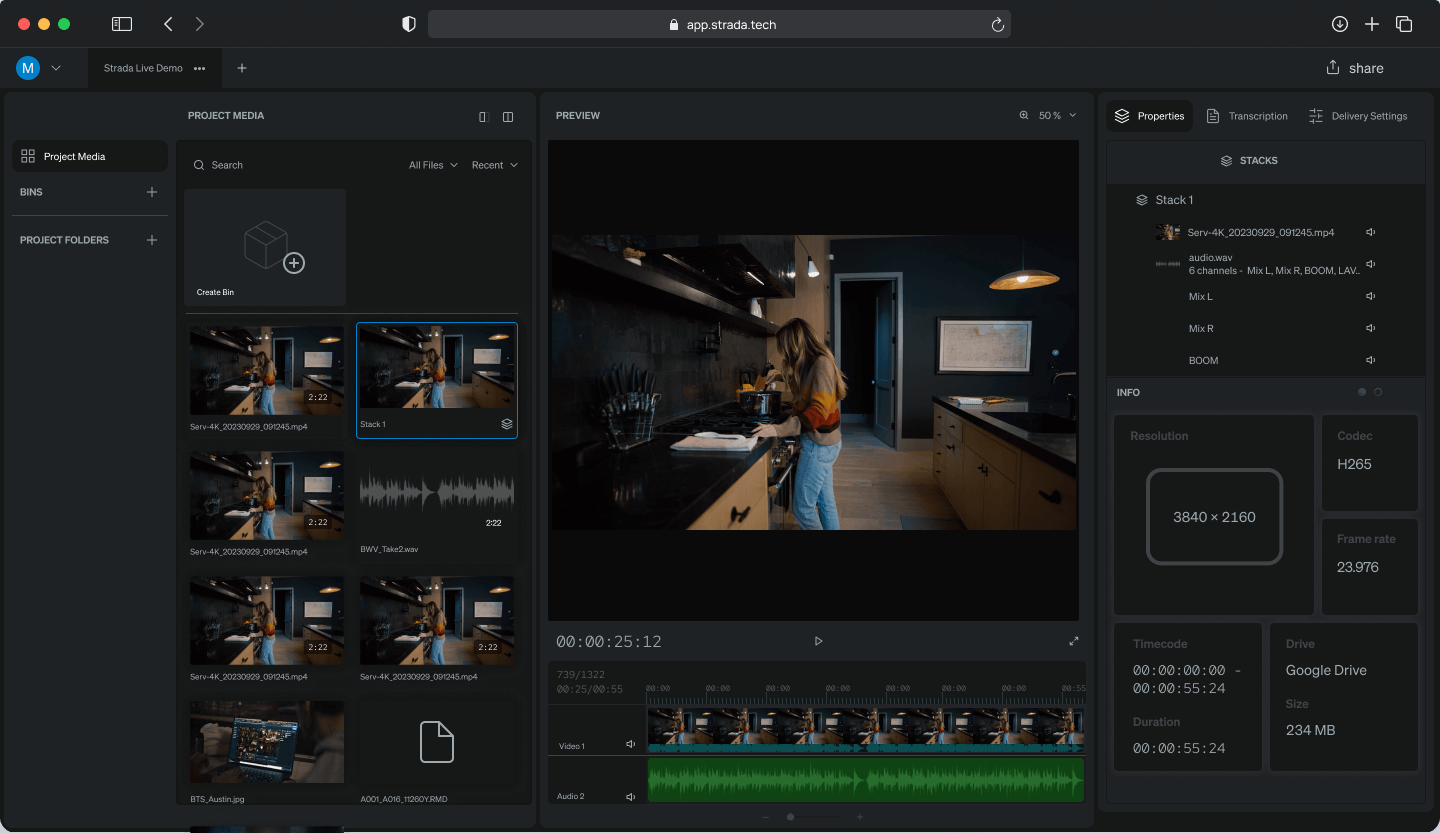Play the preview video
Image resolution: width=1440 pixels, height=833 pixels.
click(x=818, y=641)
